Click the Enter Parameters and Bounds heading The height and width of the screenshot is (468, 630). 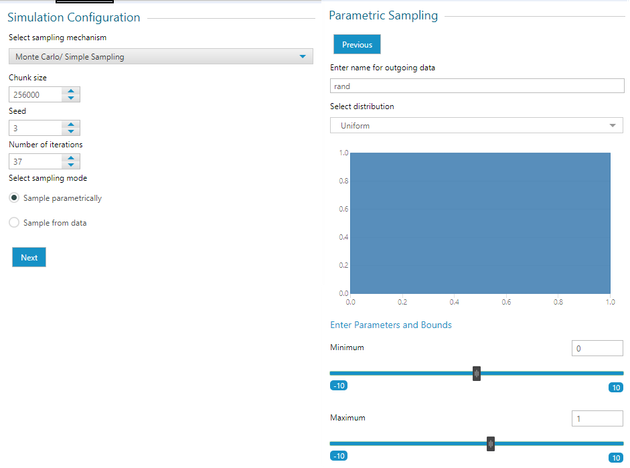click(391, 325)
